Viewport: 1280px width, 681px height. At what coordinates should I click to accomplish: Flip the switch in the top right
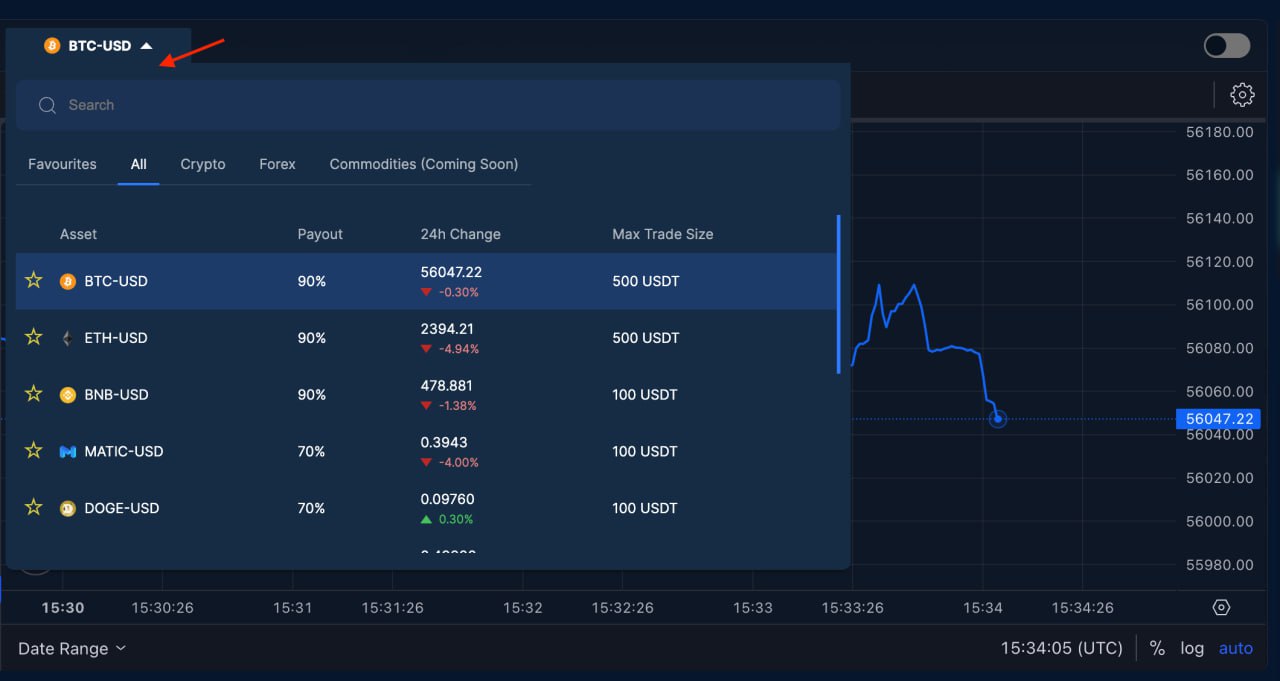(x=1226, y=45)
